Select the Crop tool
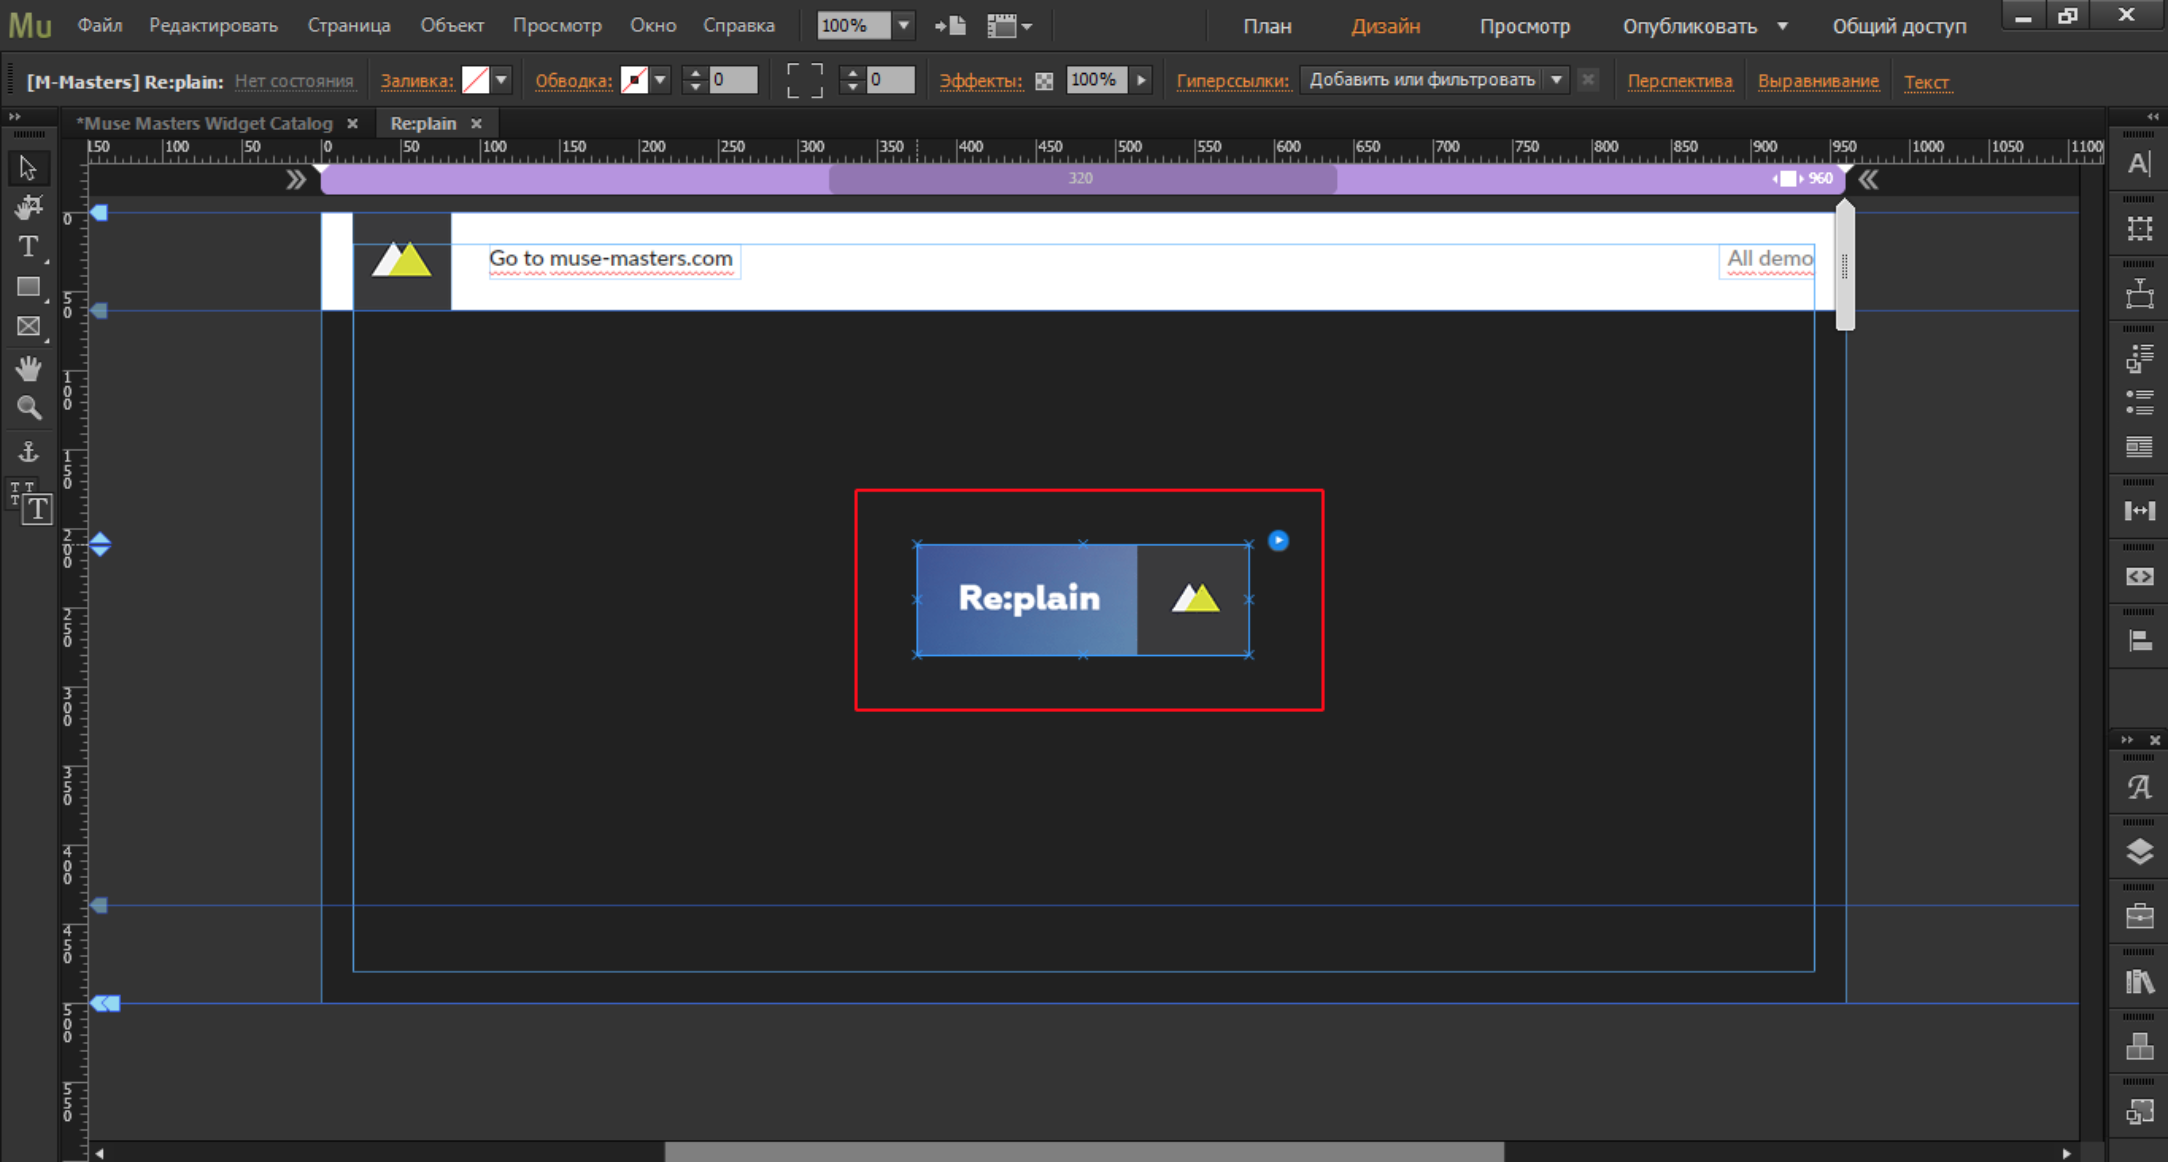2168x1162 pixels. [x=28, y=207]
